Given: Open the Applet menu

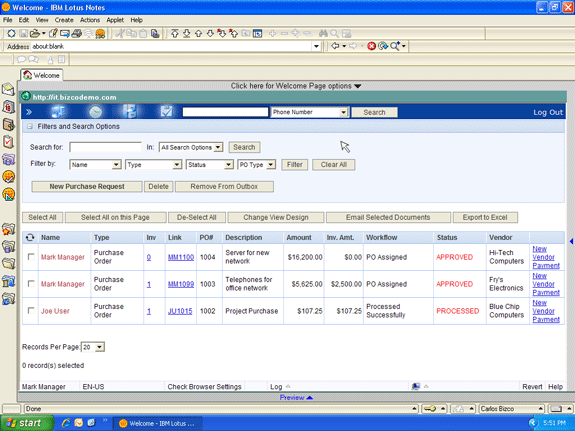Looking at the screenshot, I should click(x=115, y=20).
